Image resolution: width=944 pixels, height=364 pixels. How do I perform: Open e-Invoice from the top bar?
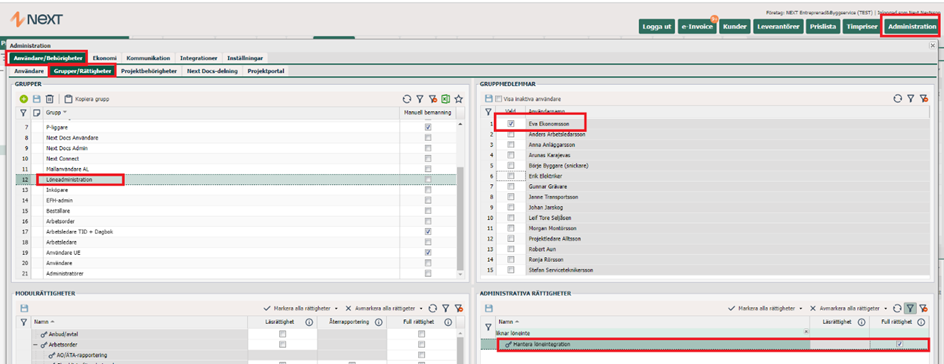[697, 26]
